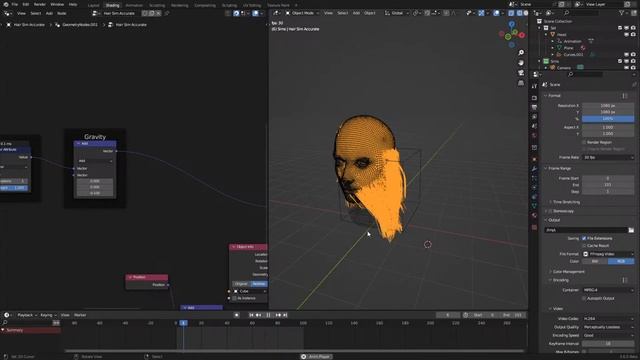Select the RGB color button

tap(621, 261)
